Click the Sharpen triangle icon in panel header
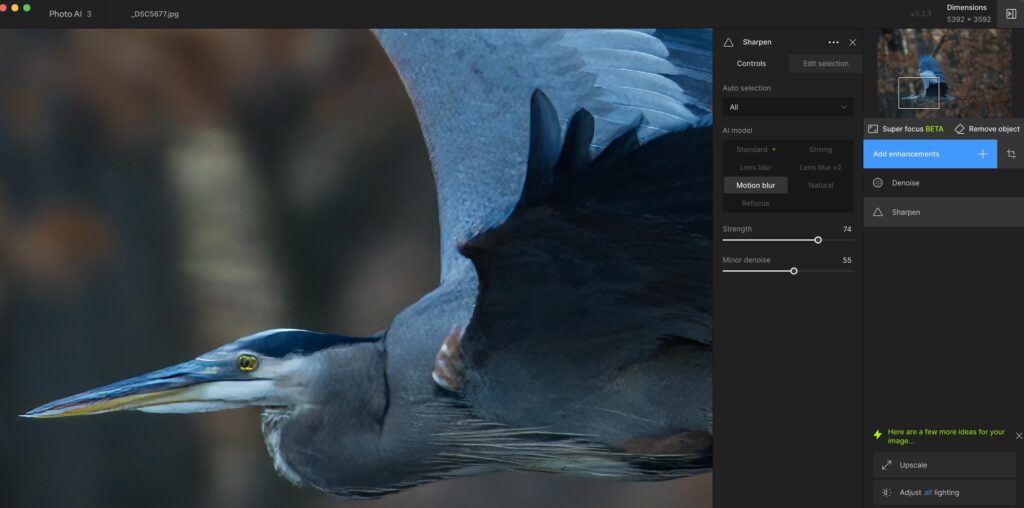The width and height of the screenshot is (1024, 508). [729, 42]
